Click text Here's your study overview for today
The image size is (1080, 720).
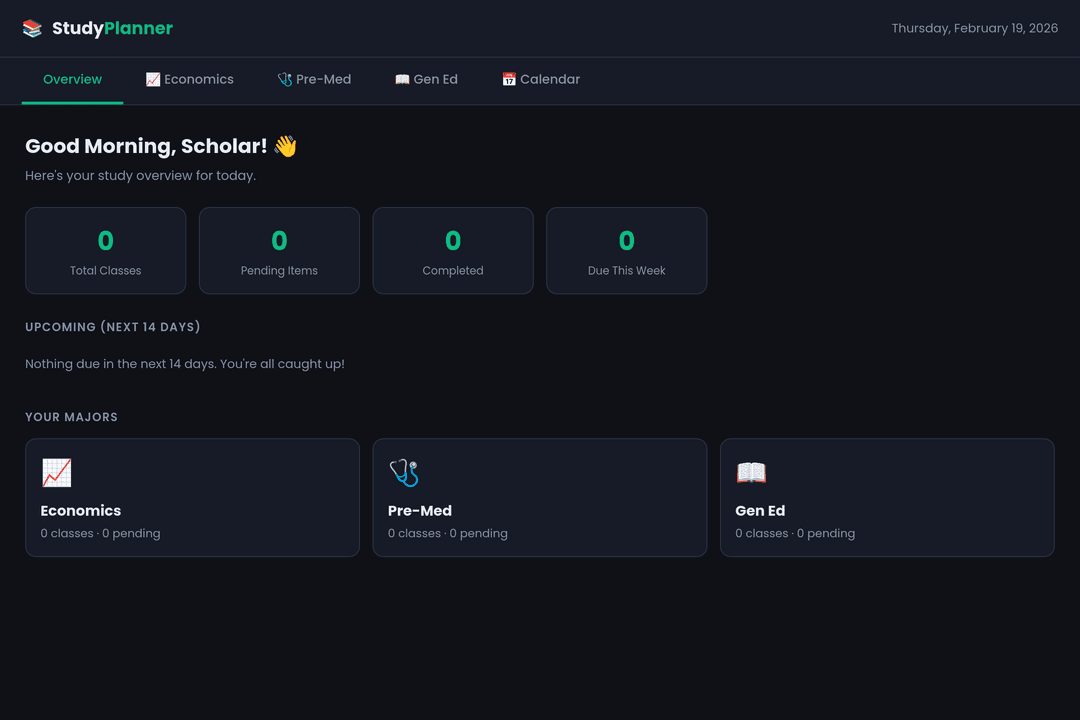coord(141,176)
